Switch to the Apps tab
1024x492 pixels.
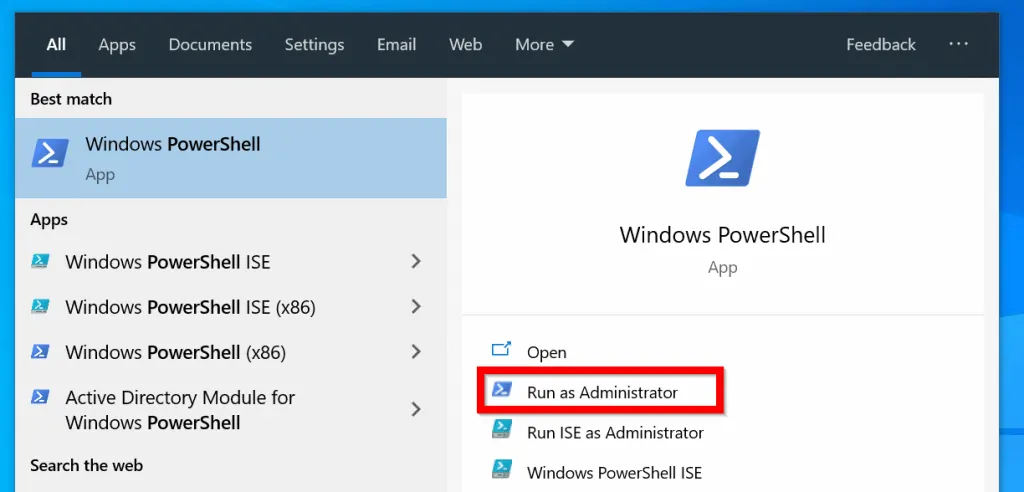pos(117,44)
